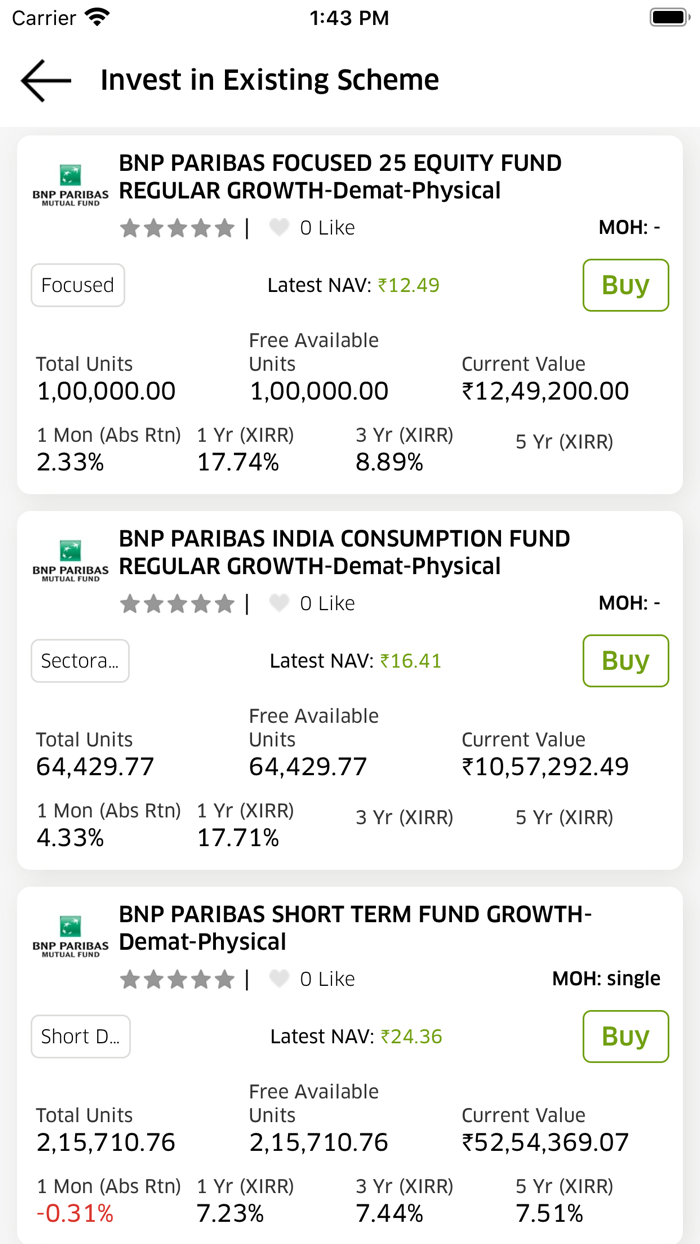Buy the Focused 25 Equity Fund
The height and width of the screenshot is (1244, 700).
pyautogui.click(x=625, y=285)
